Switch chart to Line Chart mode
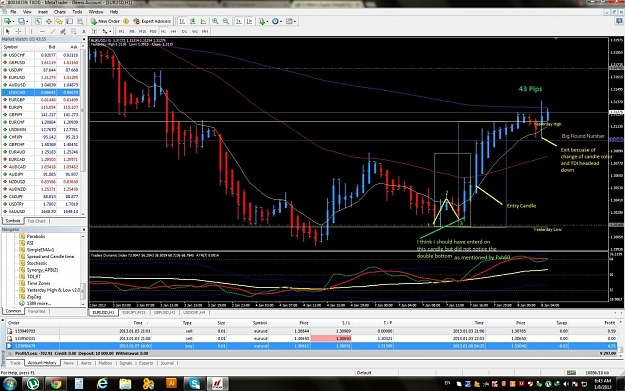This screenshot has height=391, width=625. pos(203,21)
